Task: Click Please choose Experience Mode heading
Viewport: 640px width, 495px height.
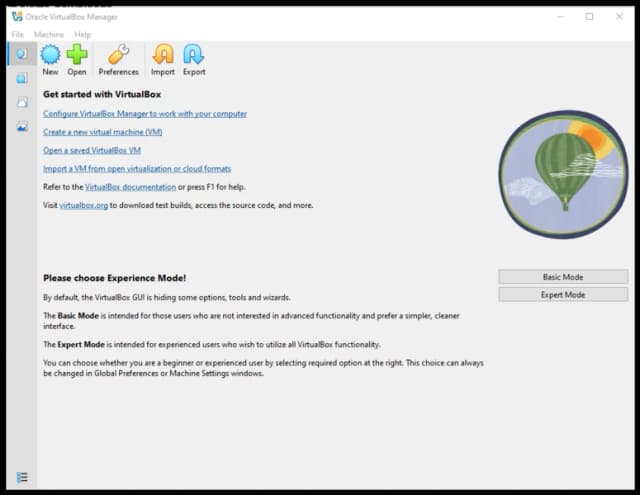Action: [115, 278]
